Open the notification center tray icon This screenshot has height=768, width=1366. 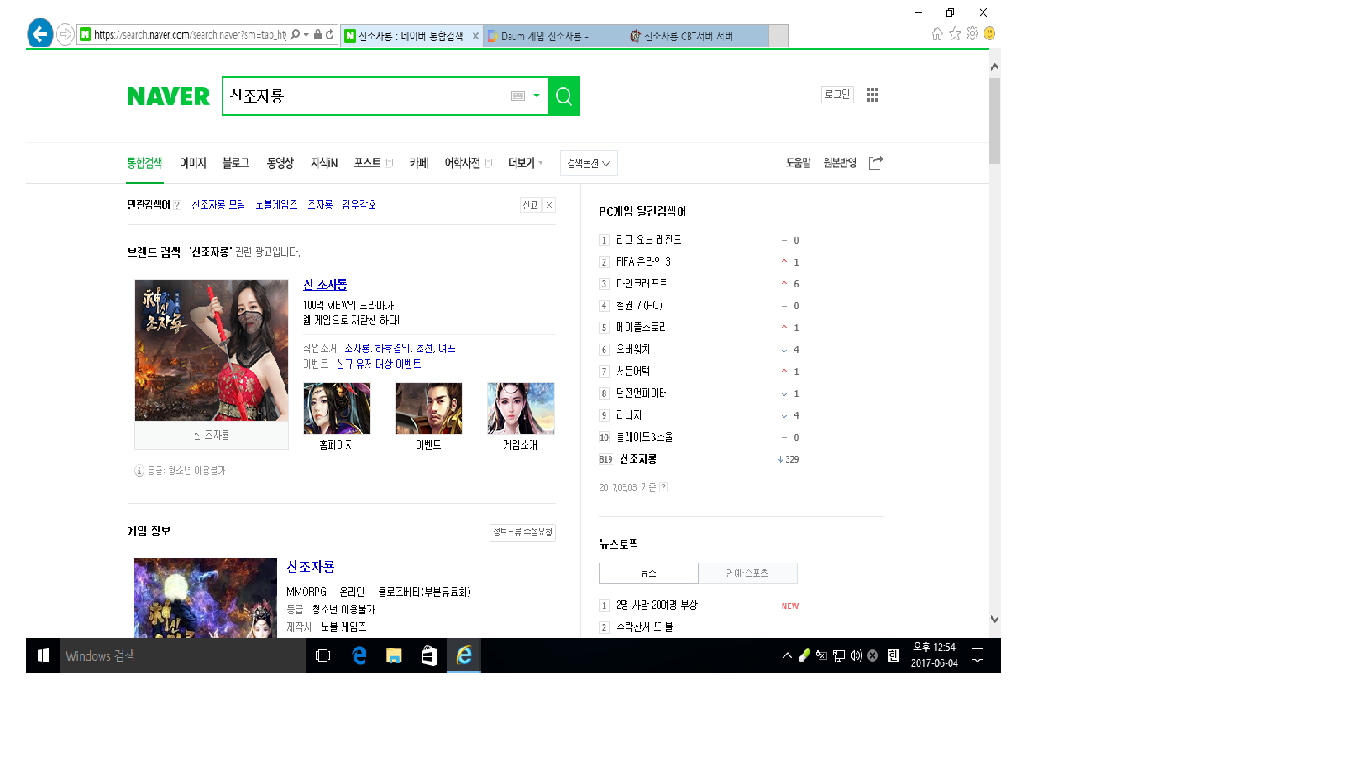tap(977, 656)
